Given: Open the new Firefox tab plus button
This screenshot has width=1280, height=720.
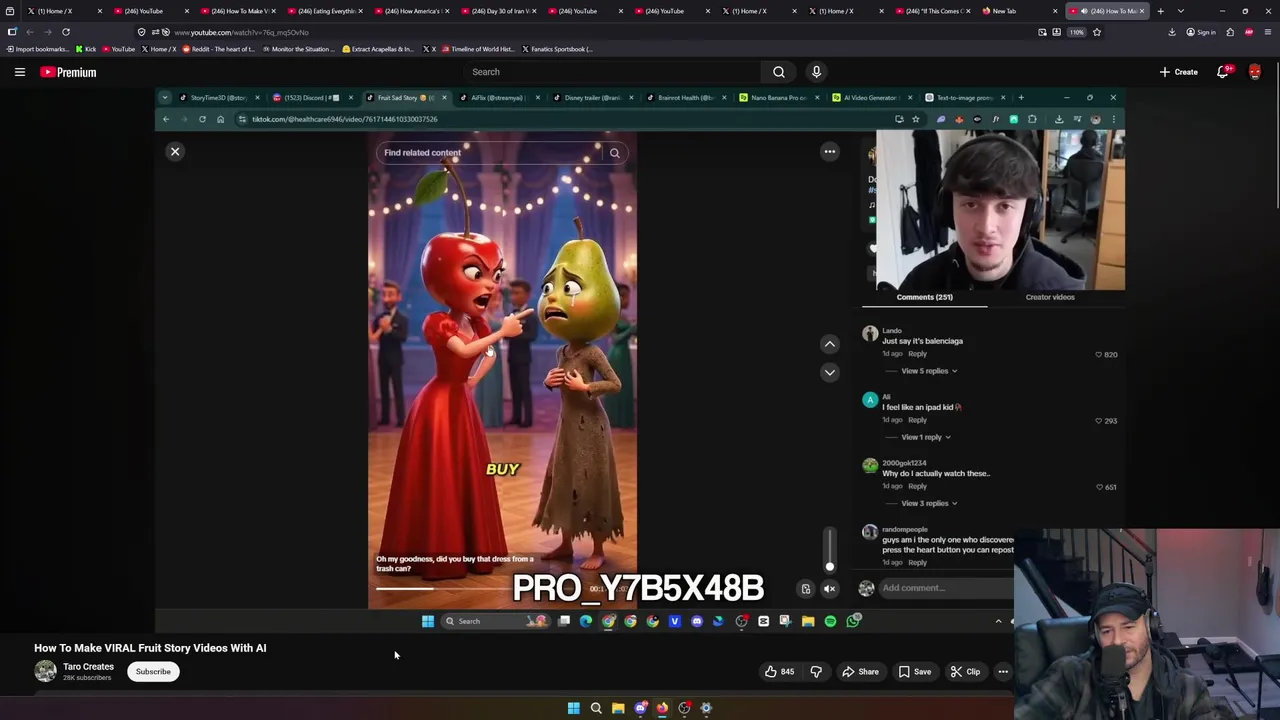Looking at the screenshot, I should tap(1160, 11).
